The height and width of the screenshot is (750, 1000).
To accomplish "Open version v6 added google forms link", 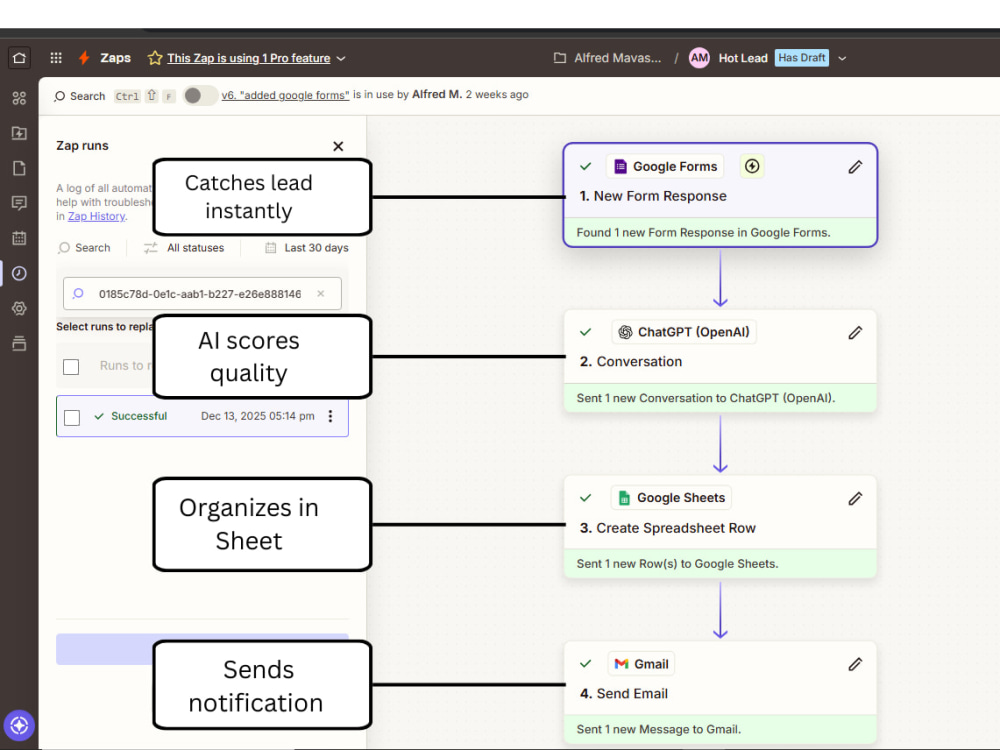I will (x=285, y=95).
